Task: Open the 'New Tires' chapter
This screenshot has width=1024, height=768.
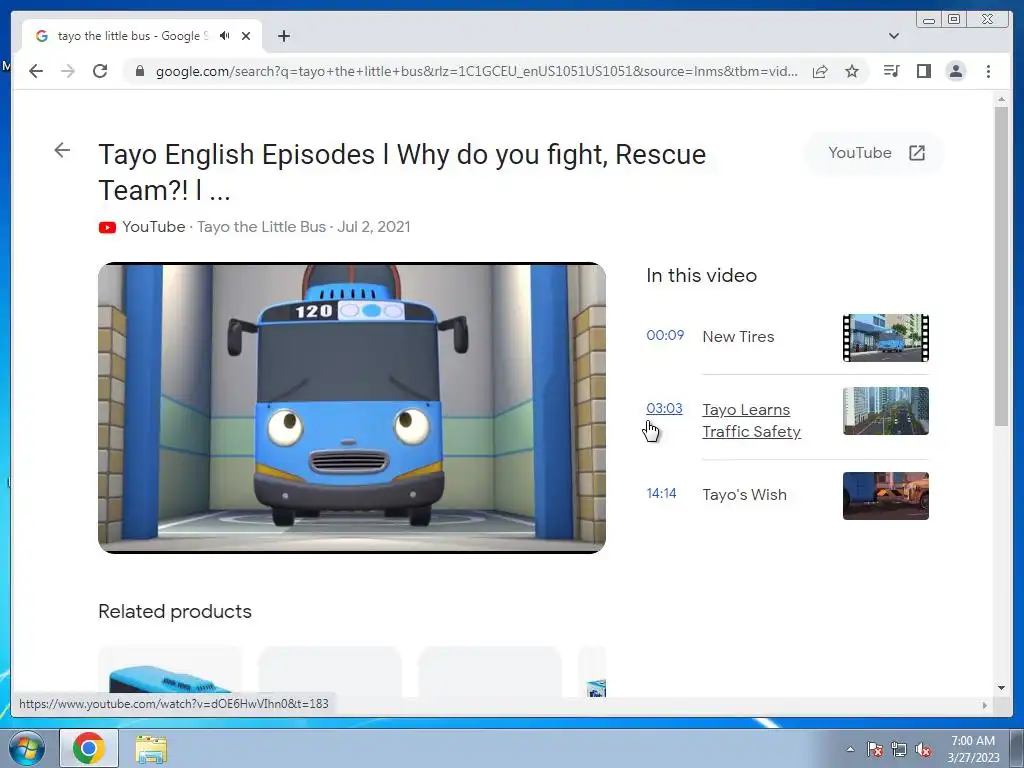Action: 738,336
